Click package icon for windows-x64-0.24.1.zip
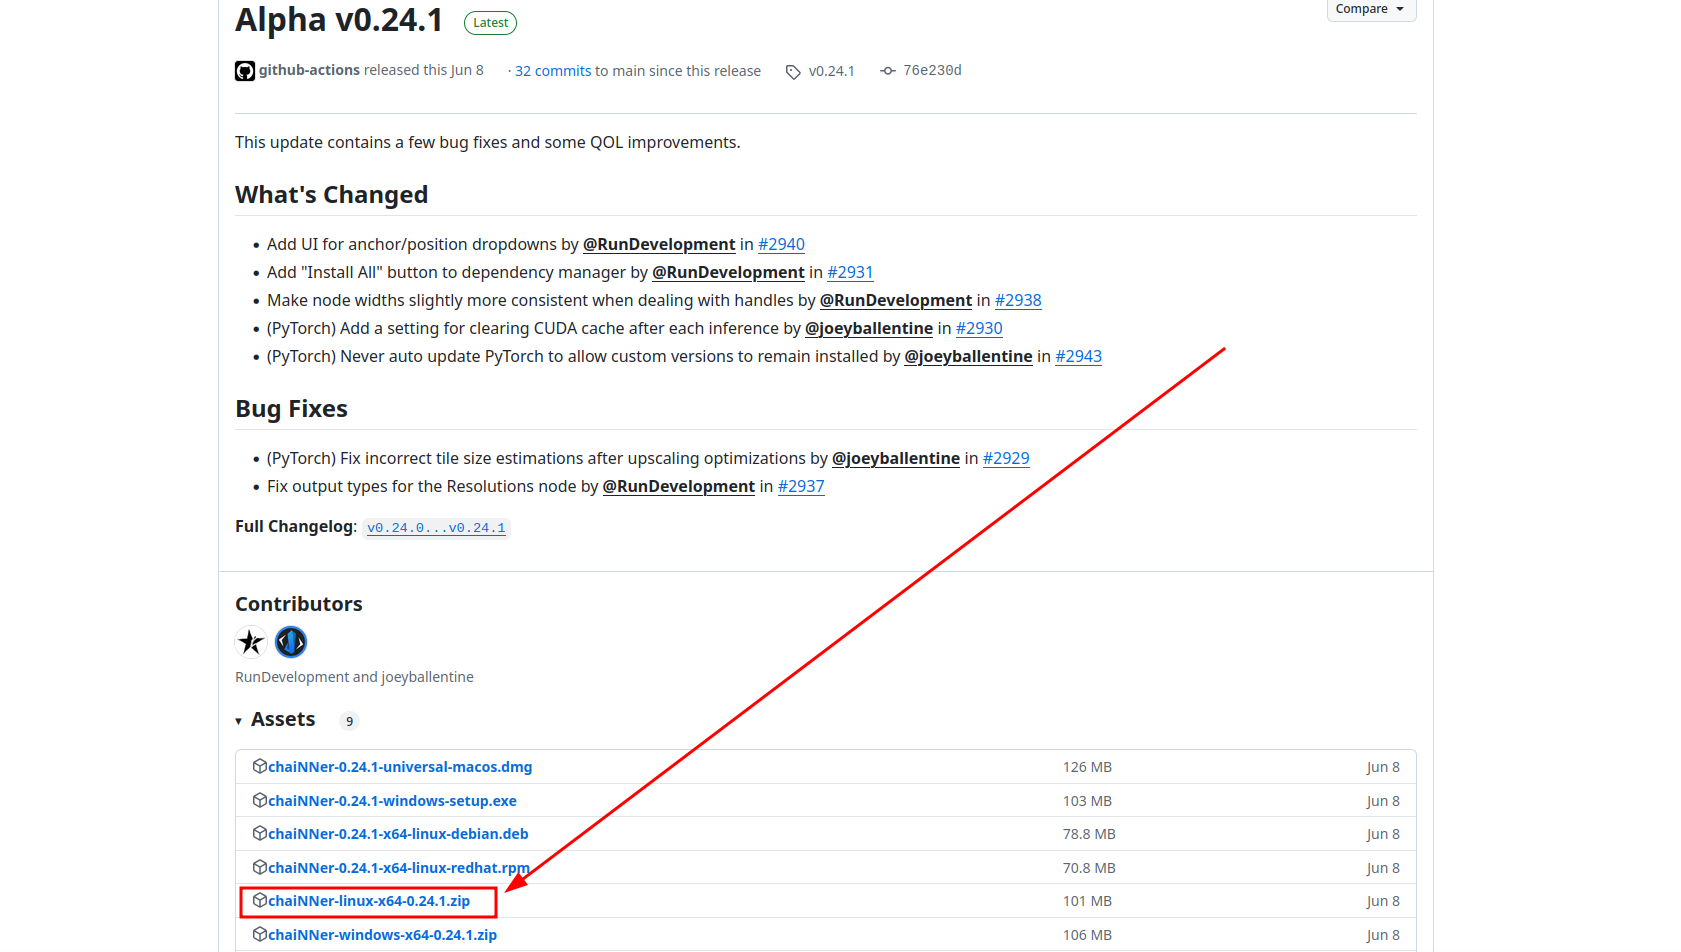Viewport: 1681px width, 952px height. point(260,934)
